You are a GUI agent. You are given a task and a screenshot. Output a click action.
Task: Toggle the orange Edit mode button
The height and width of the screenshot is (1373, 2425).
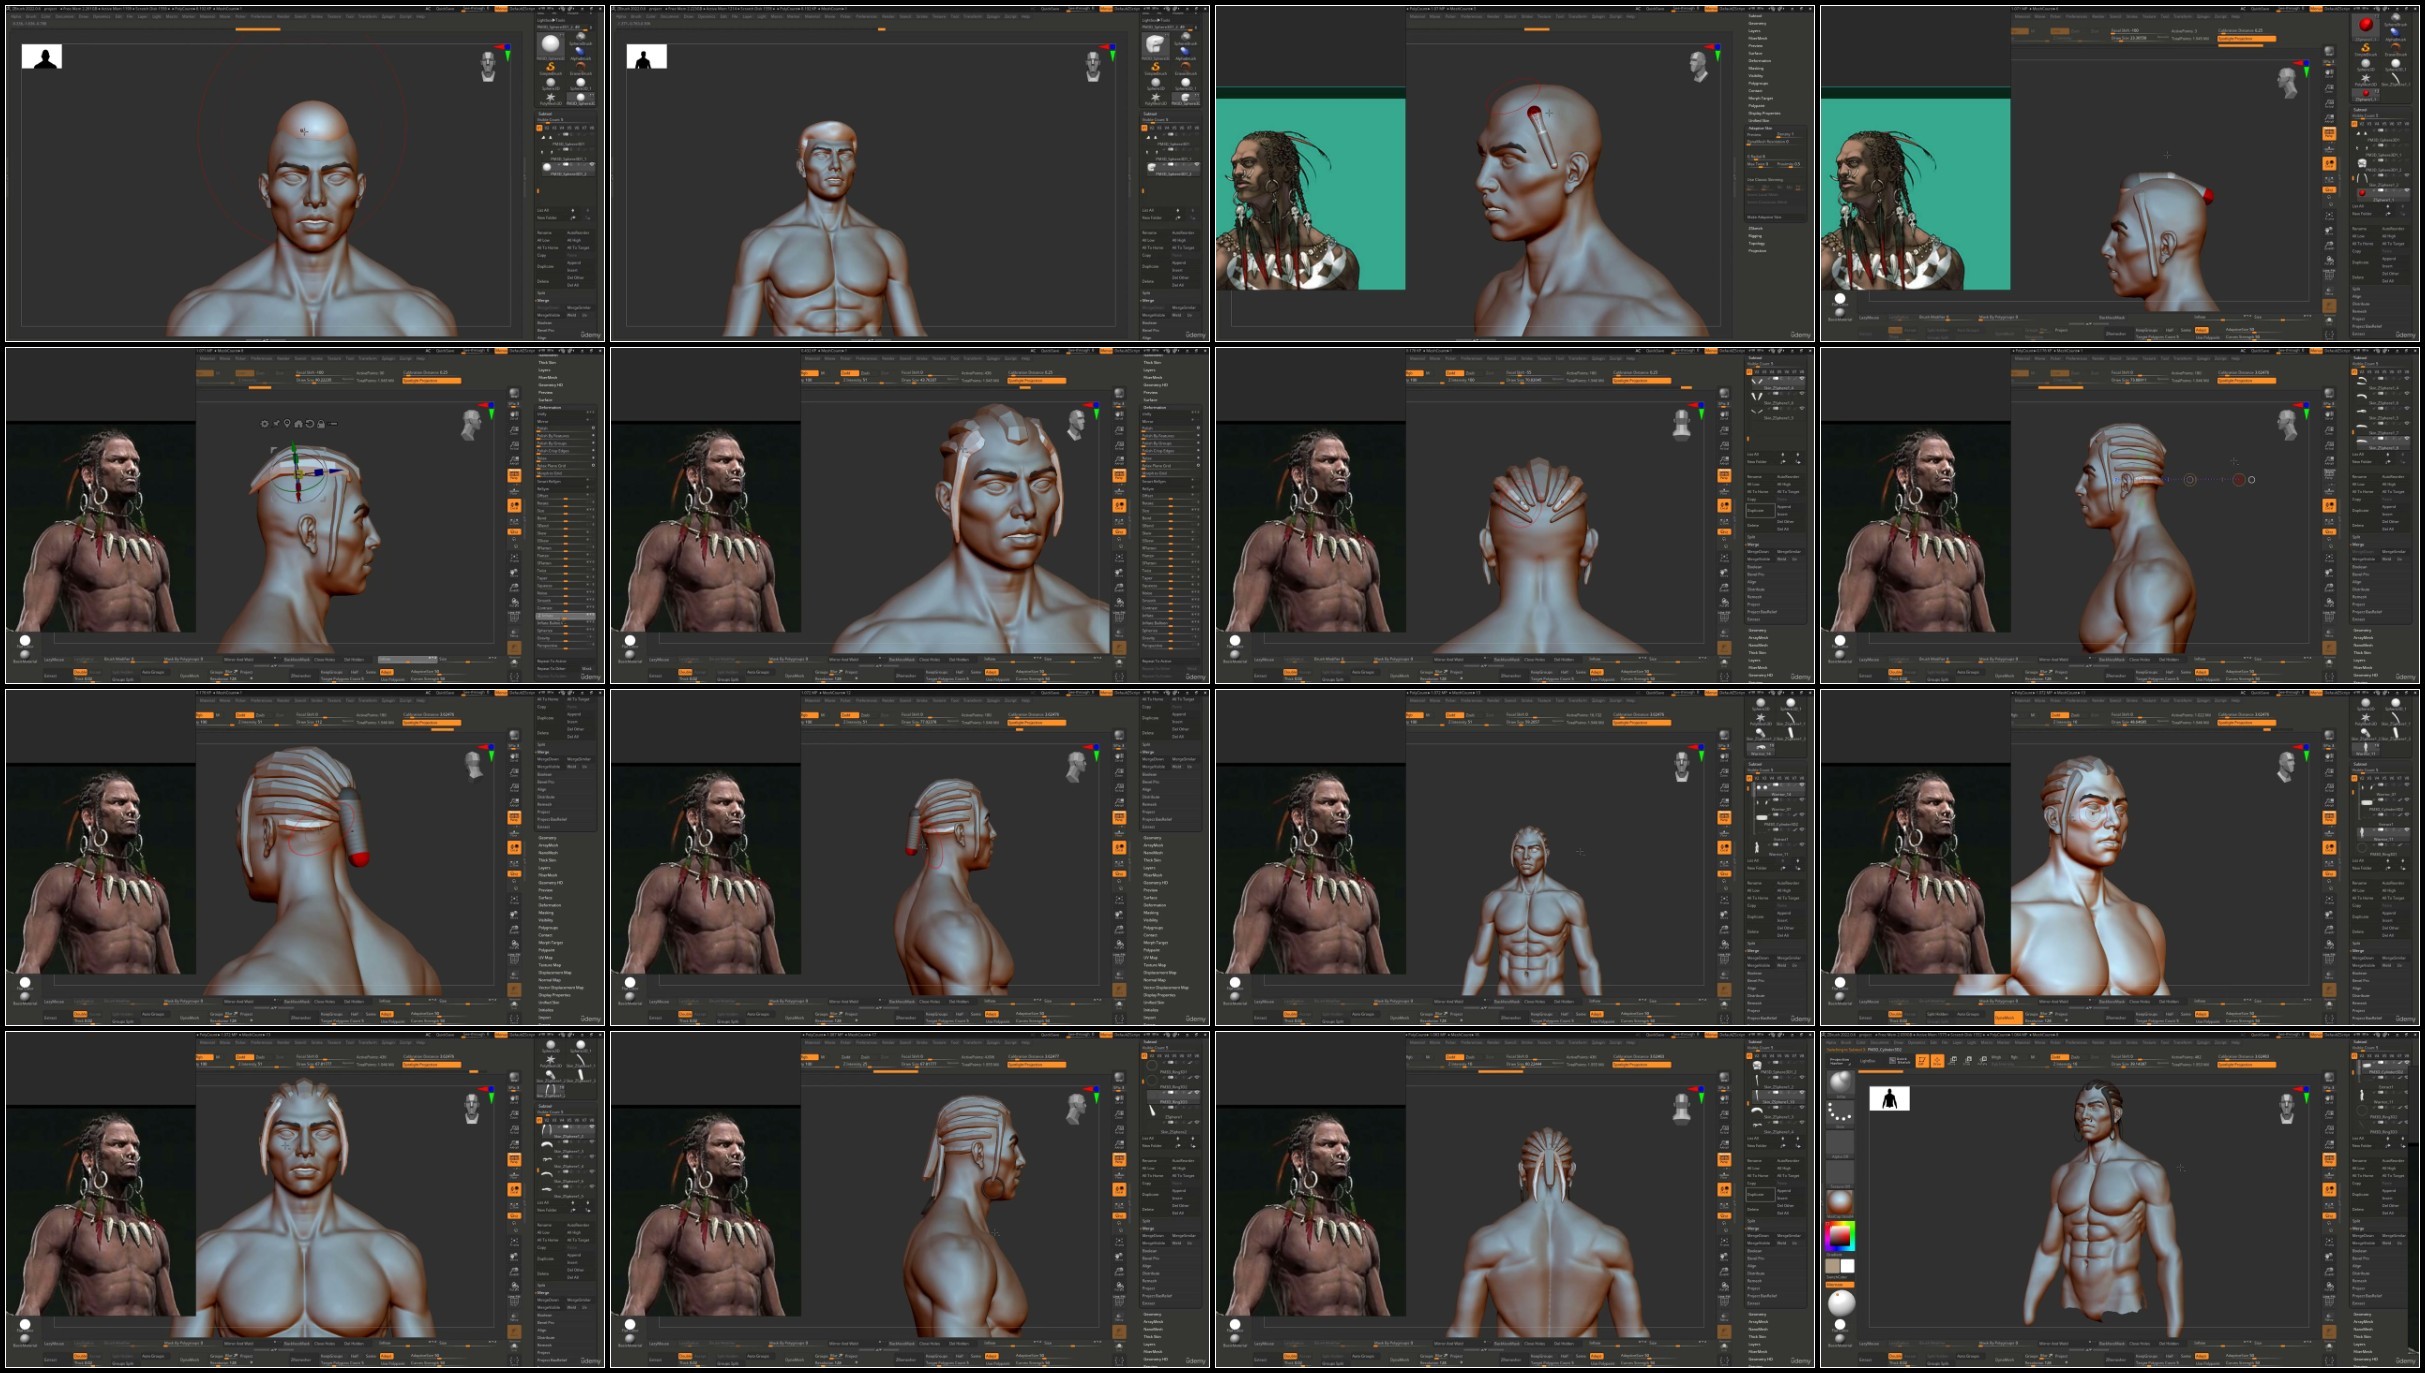[x=1922, y=1061]
